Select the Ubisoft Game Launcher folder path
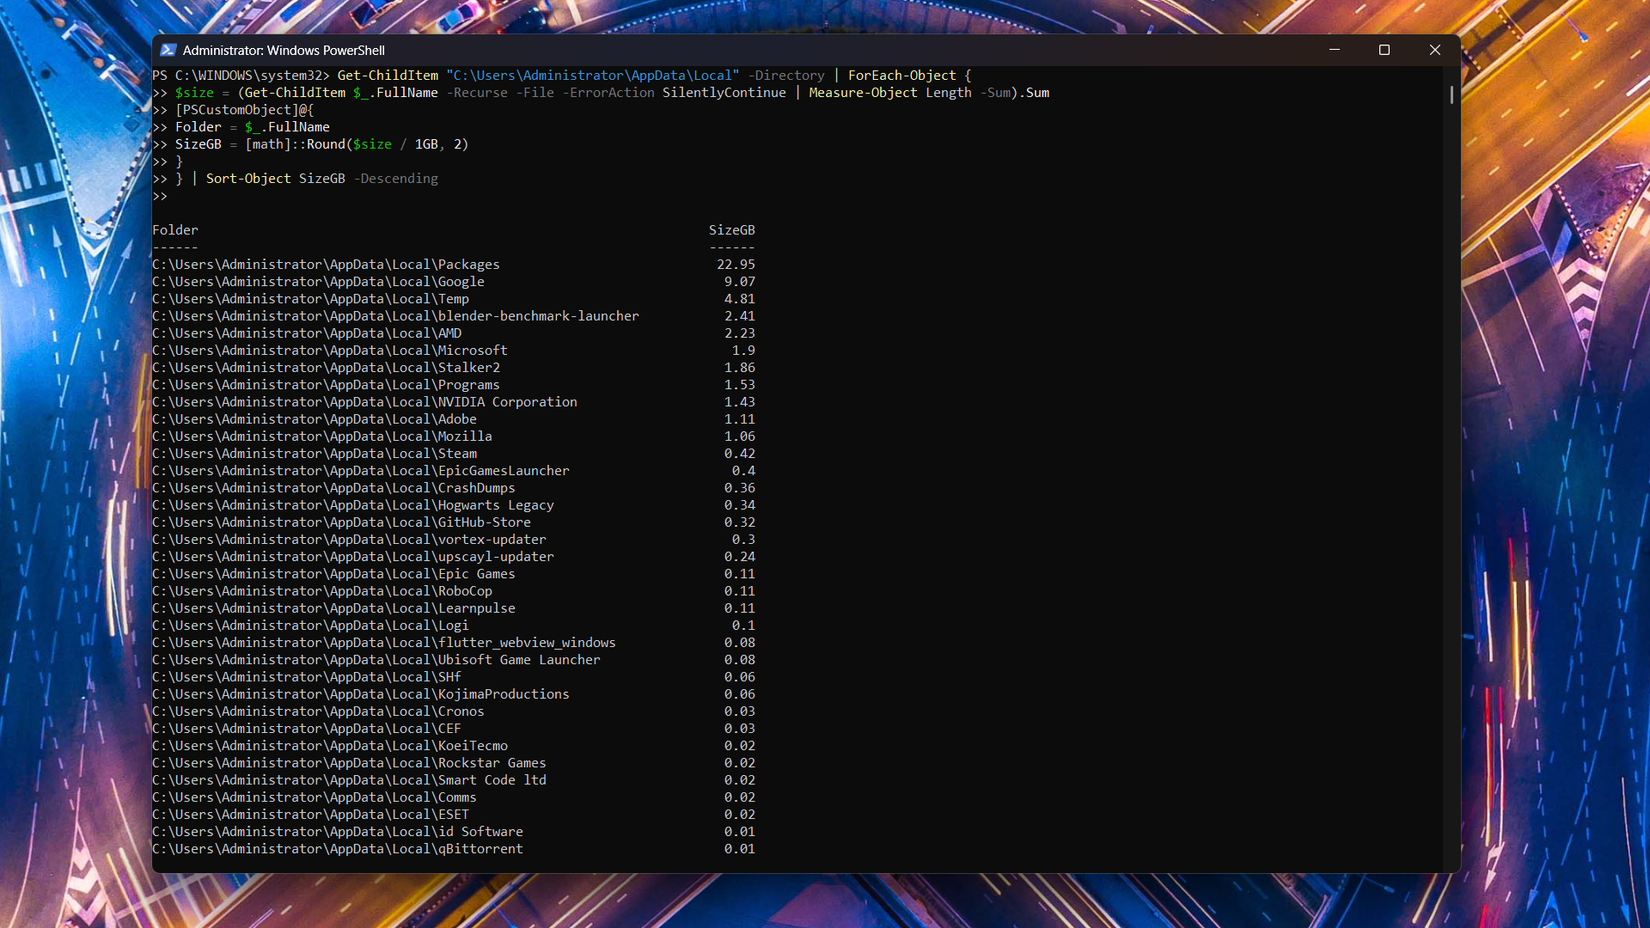The image size is (1650, 928). pos(376,660)
